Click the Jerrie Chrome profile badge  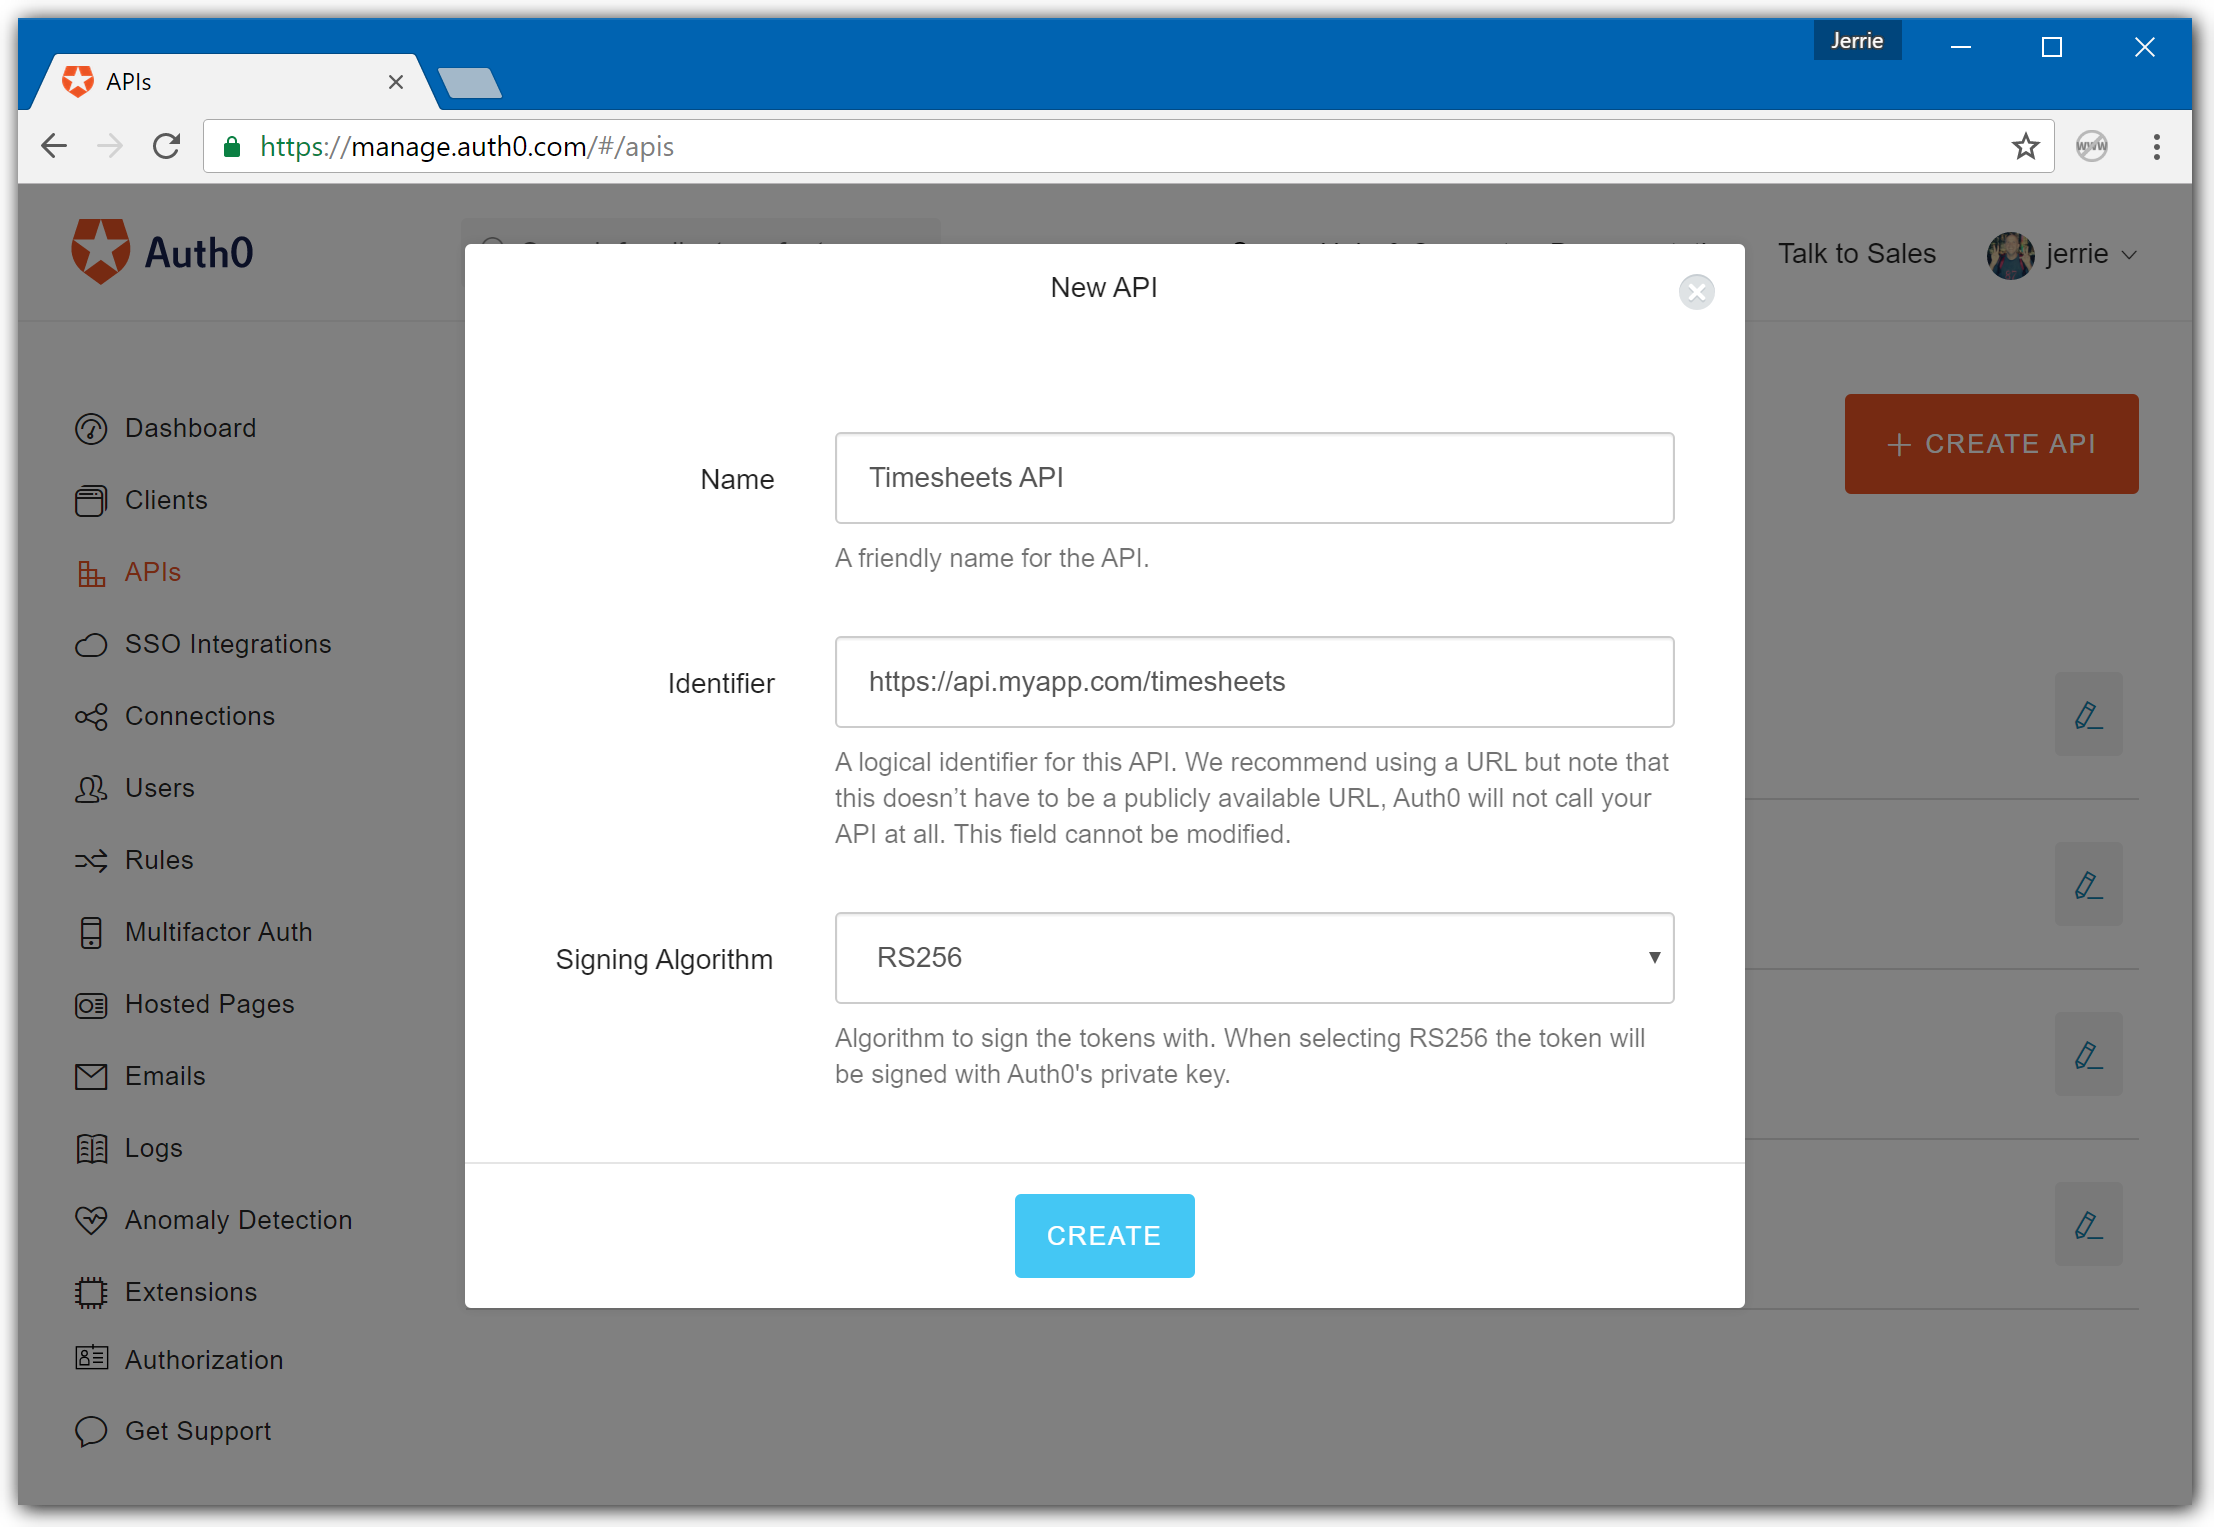coord(1857,41)
